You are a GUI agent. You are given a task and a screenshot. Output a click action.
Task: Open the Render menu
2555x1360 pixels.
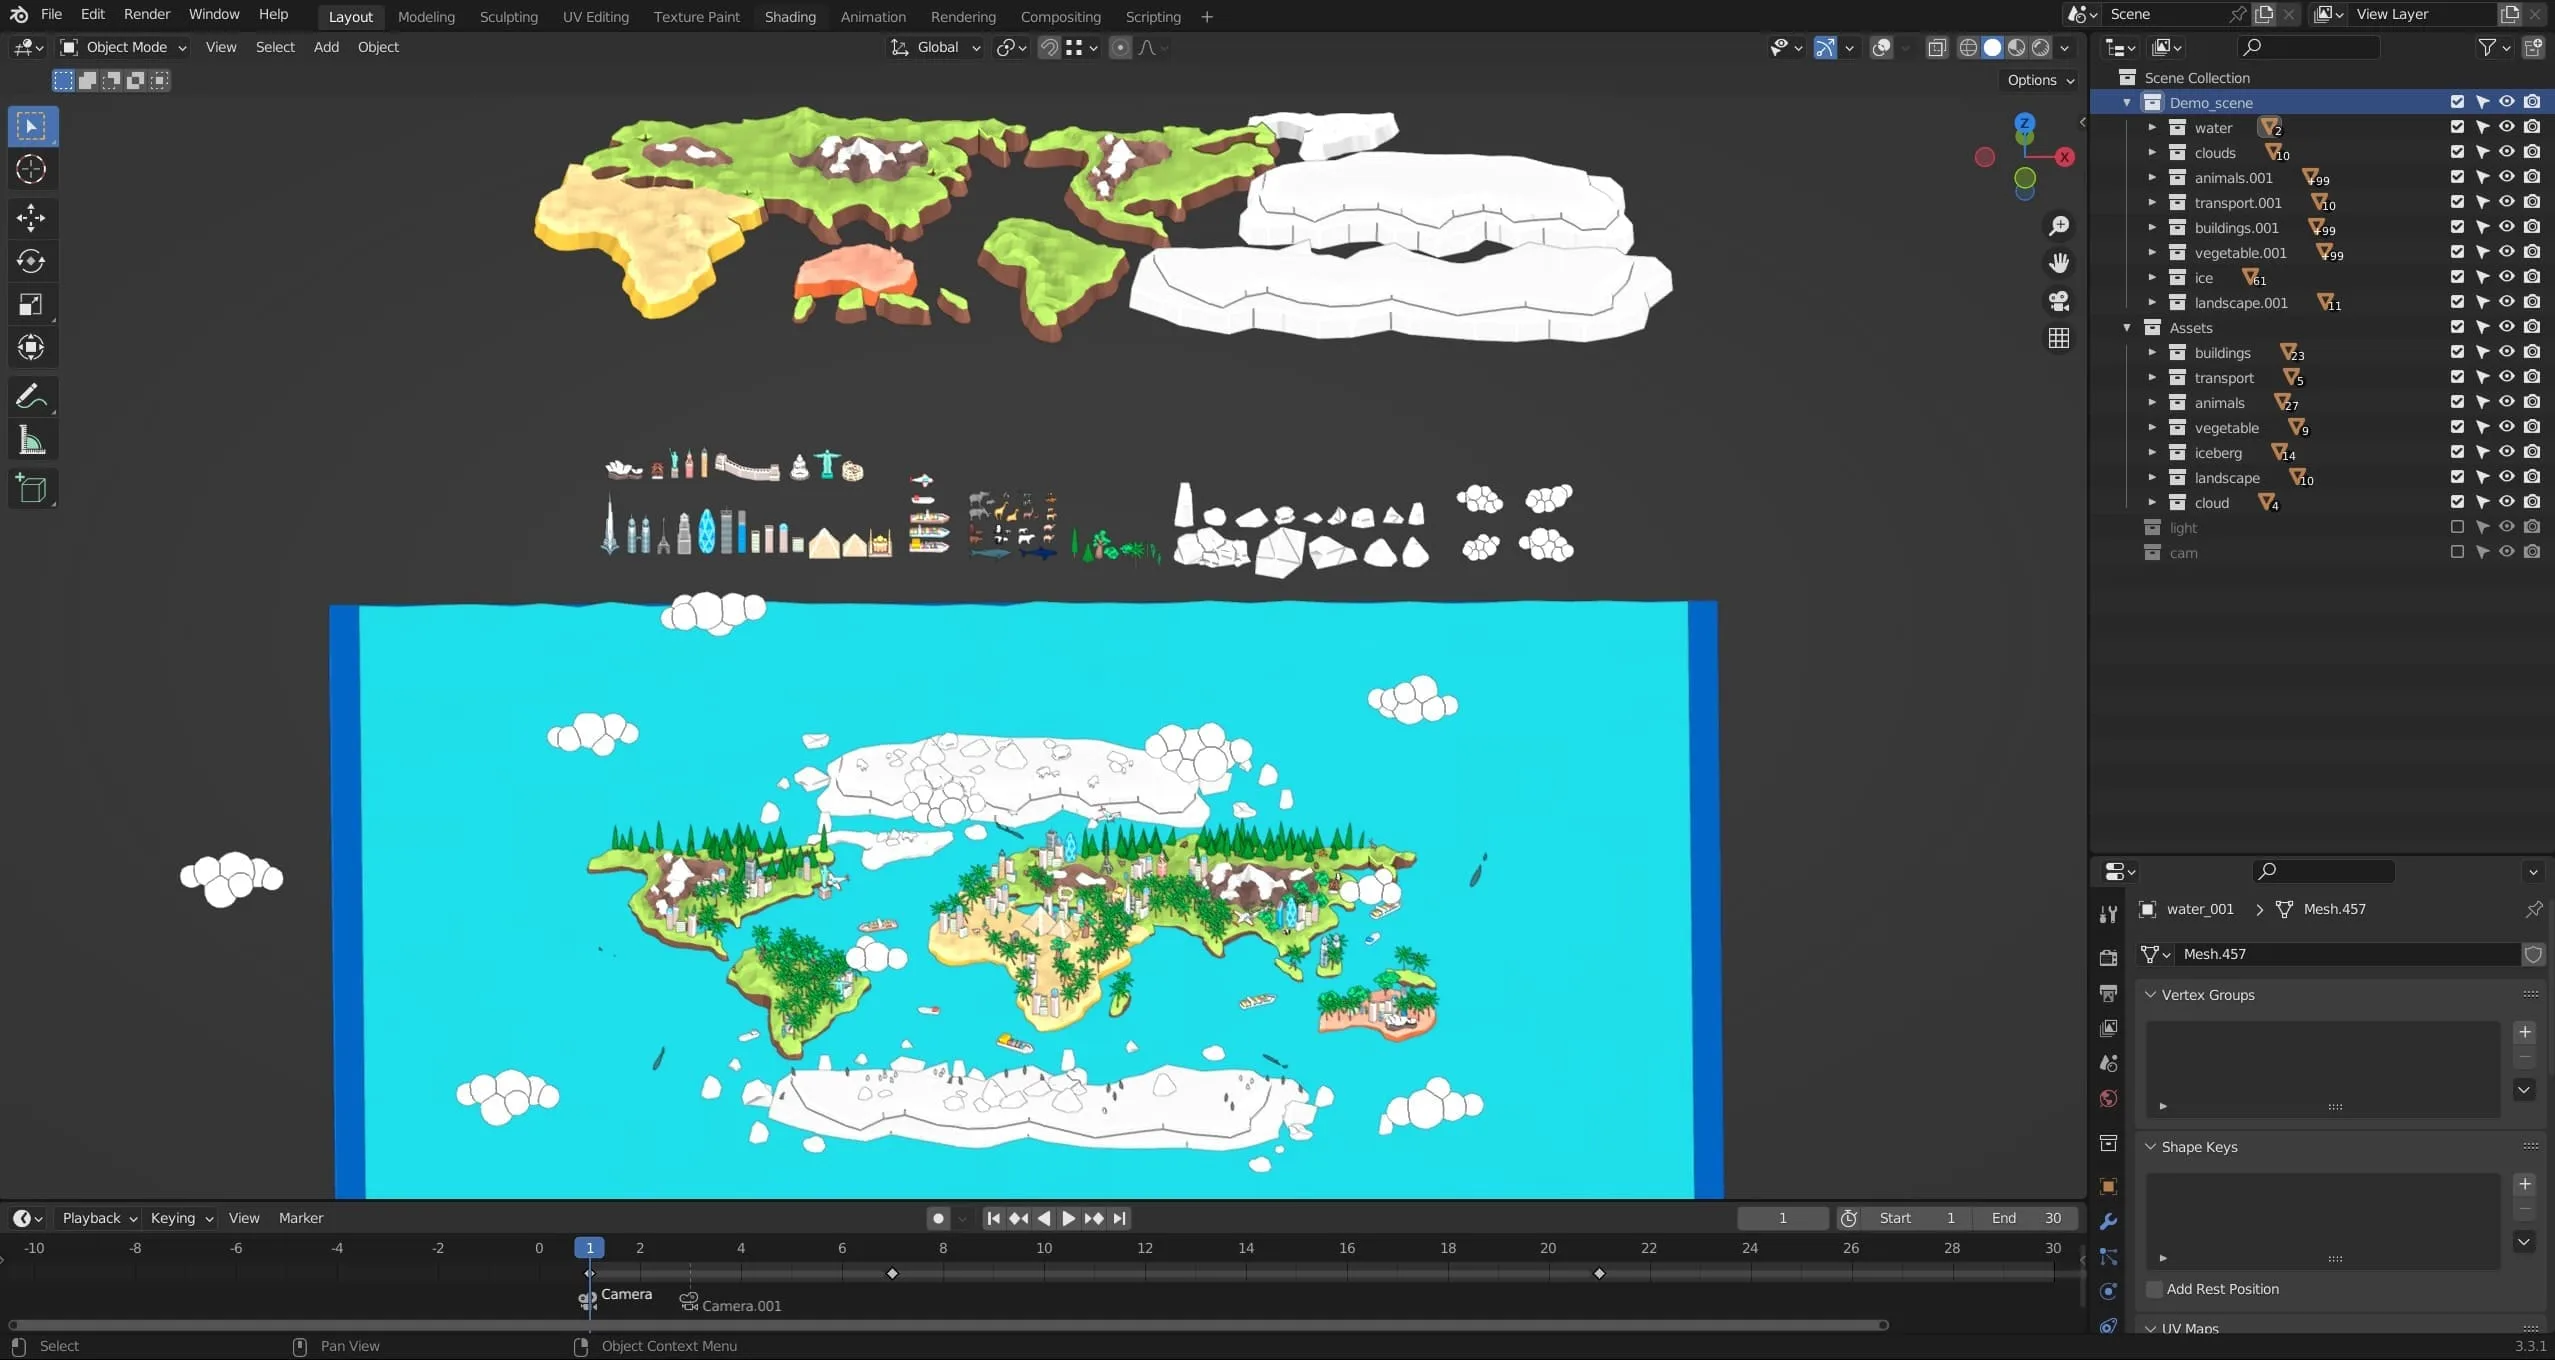146,14
